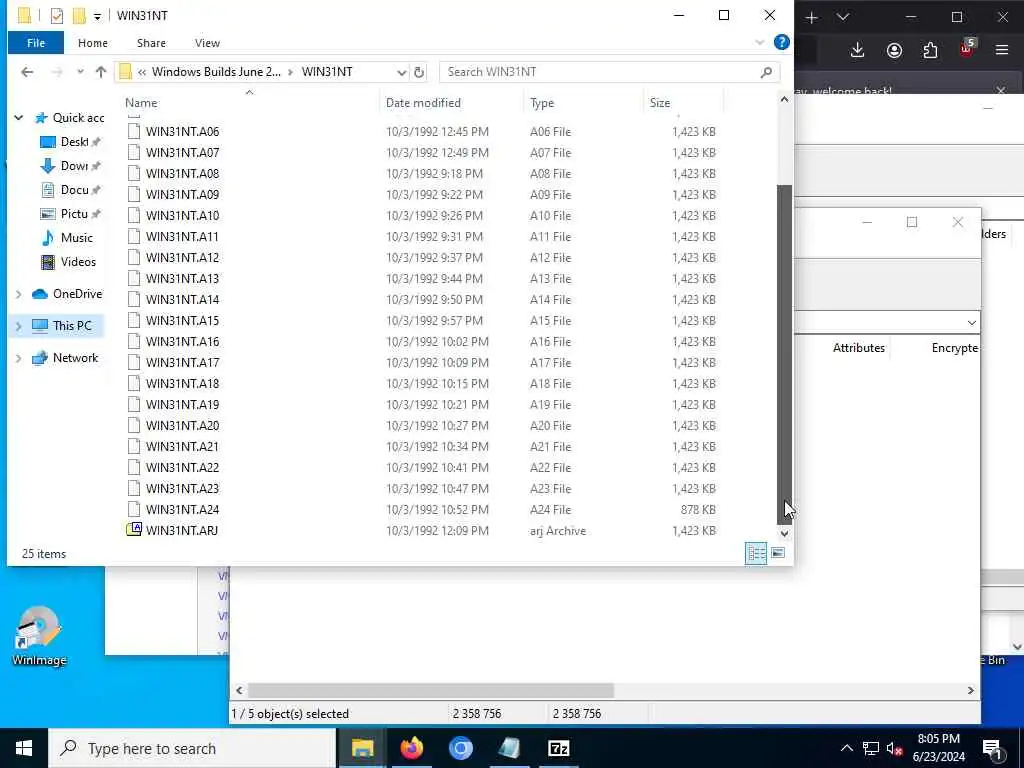Viewport: 1024px width, 768px height.
Task: Click the muted volume tray icon
Action: click(x=894, y=748)
